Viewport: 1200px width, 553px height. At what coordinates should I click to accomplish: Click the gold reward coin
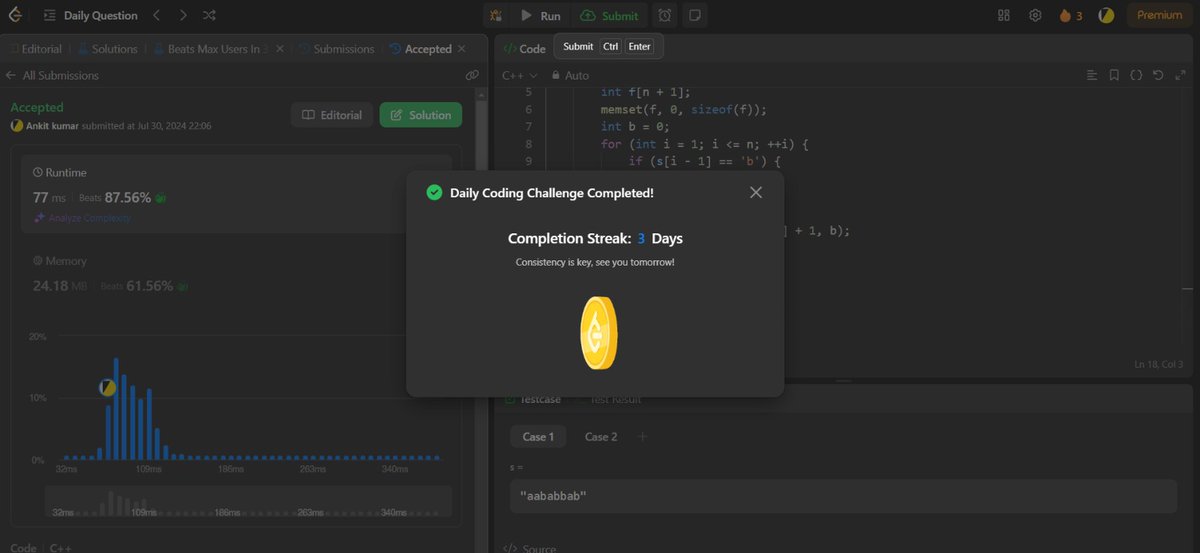click(599, 333)
